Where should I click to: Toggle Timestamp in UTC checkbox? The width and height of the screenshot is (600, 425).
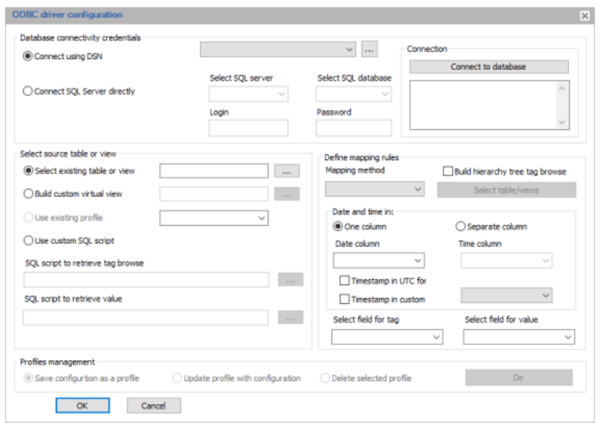tap(345, 281)
